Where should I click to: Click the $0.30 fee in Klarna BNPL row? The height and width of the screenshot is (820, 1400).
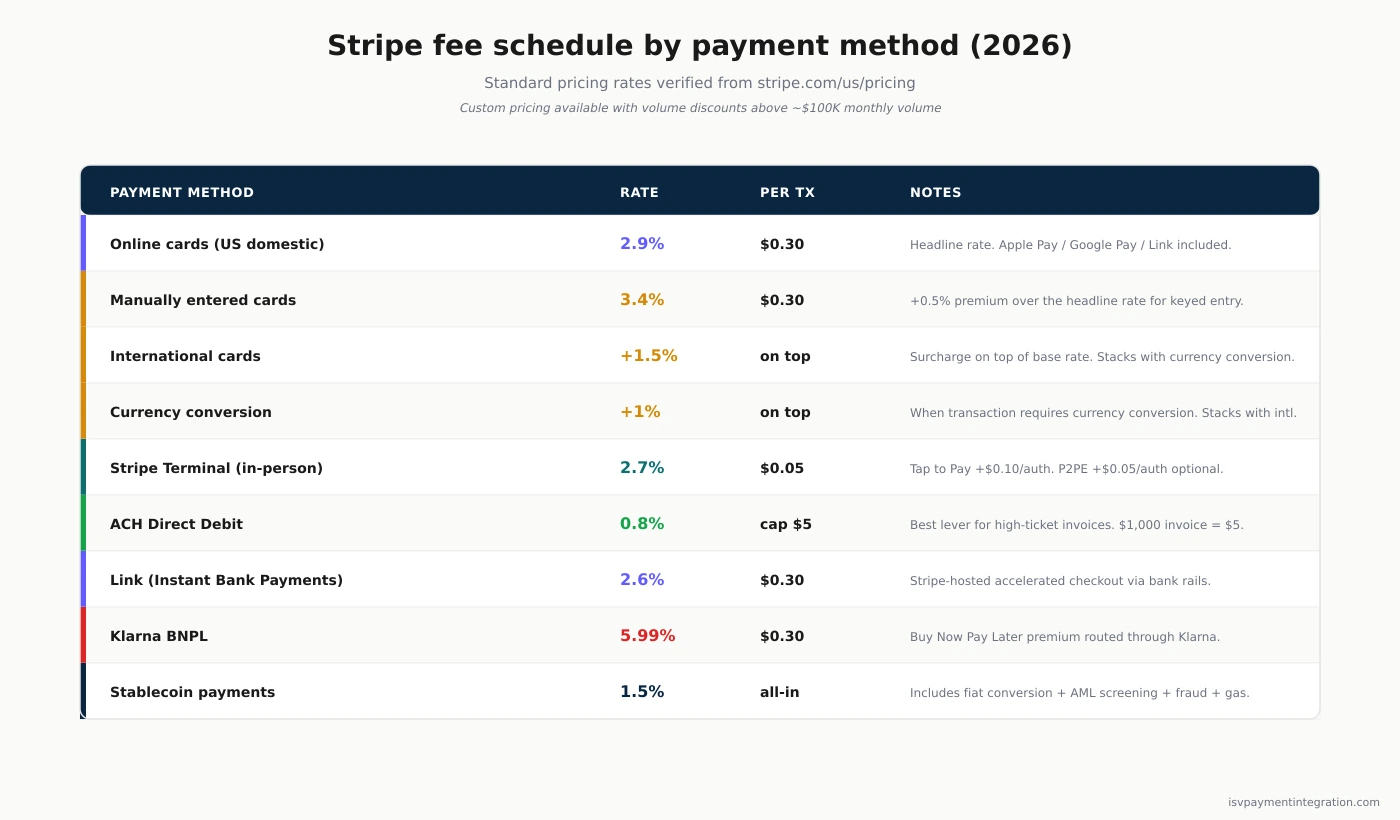[x=782, y=636]
